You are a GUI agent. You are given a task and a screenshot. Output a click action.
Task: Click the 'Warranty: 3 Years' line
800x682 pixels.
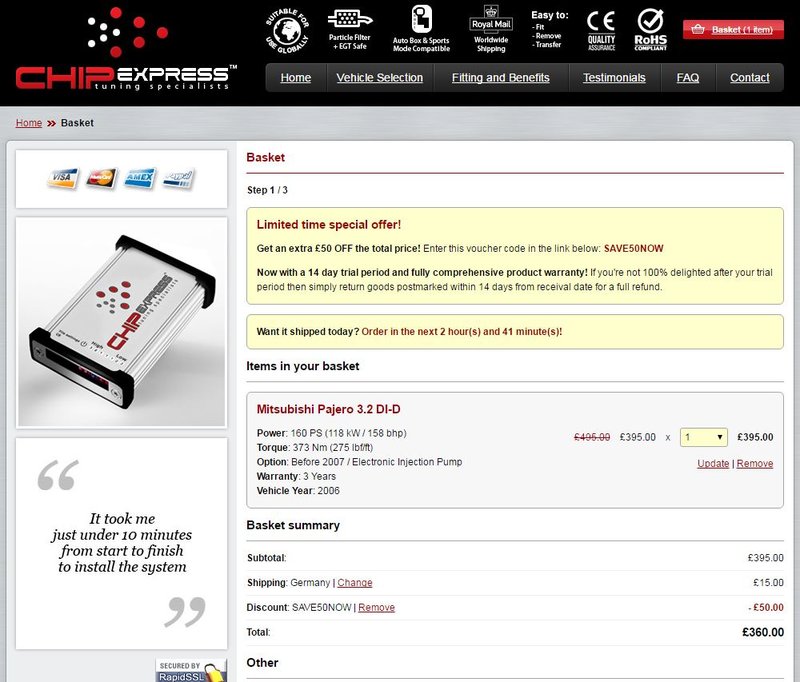296,476
